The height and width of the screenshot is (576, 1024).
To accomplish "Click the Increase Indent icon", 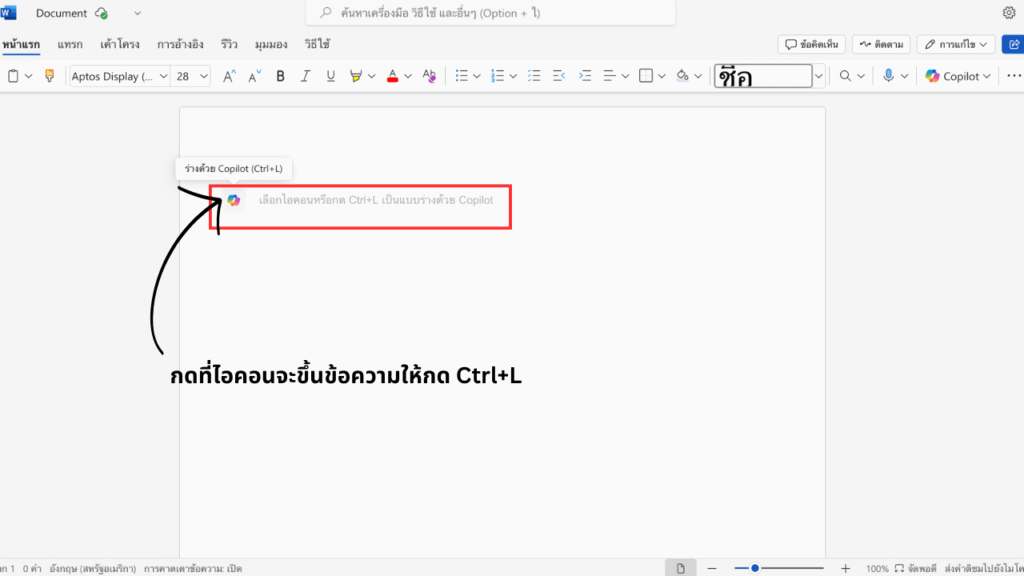I will (x=585, y=76).
